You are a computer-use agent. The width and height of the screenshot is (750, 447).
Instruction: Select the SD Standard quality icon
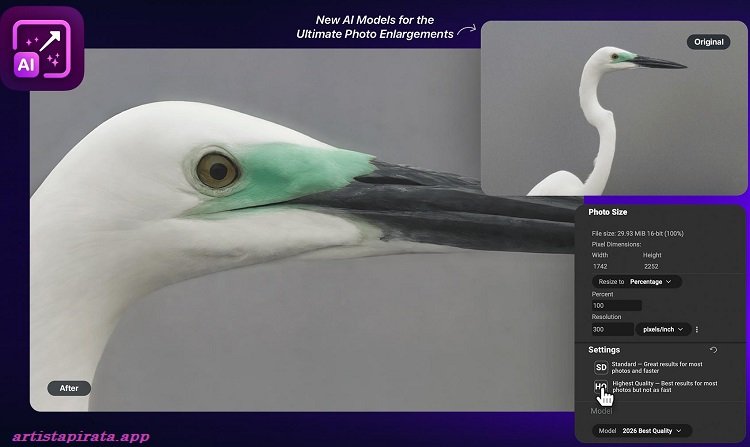coord(601,367)
